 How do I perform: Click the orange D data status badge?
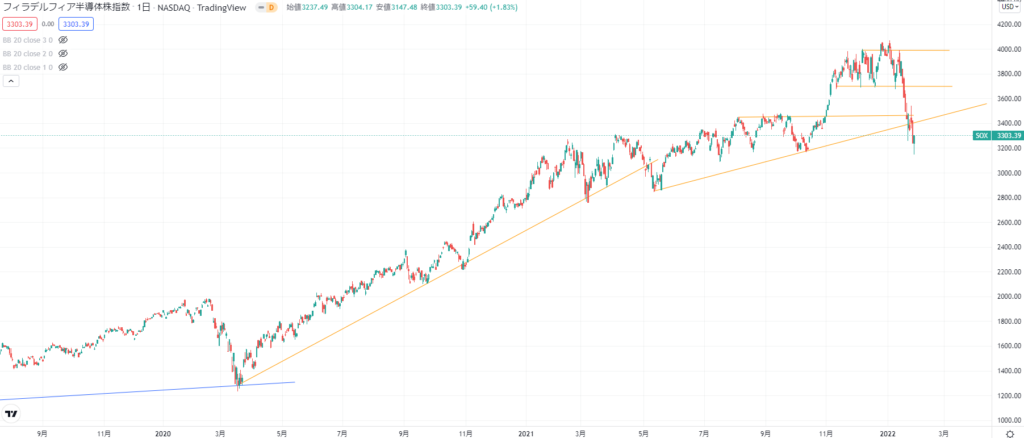pyautogui.click(x=270, y=7)
